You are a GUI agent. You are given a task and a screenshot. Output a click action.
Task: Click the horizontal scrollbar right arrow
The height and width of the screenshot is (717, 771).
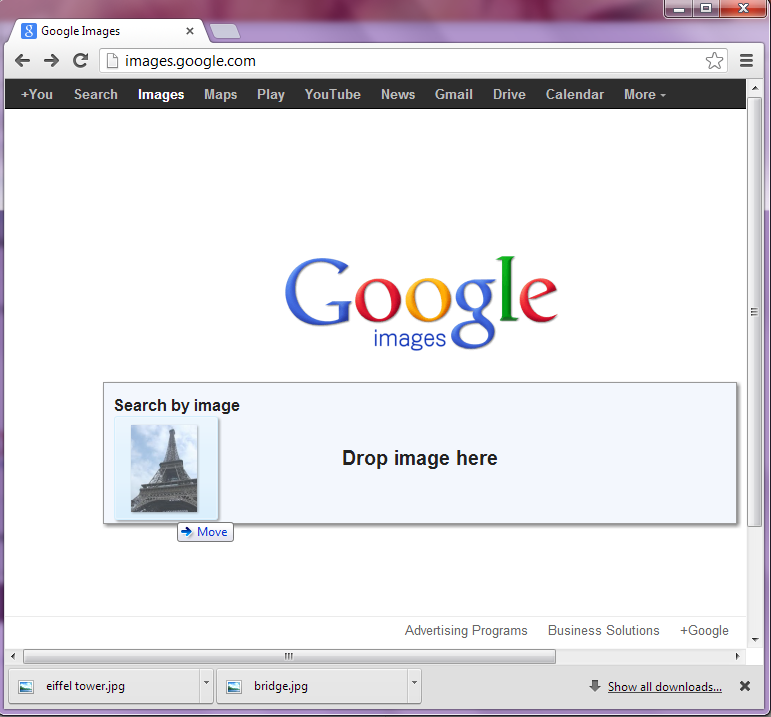pos(737,656)
